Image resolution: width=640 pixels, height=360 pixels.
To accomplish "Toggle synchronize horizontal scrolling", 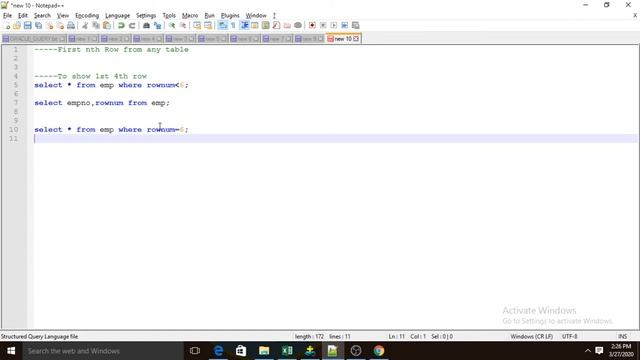I will point(208,25).
